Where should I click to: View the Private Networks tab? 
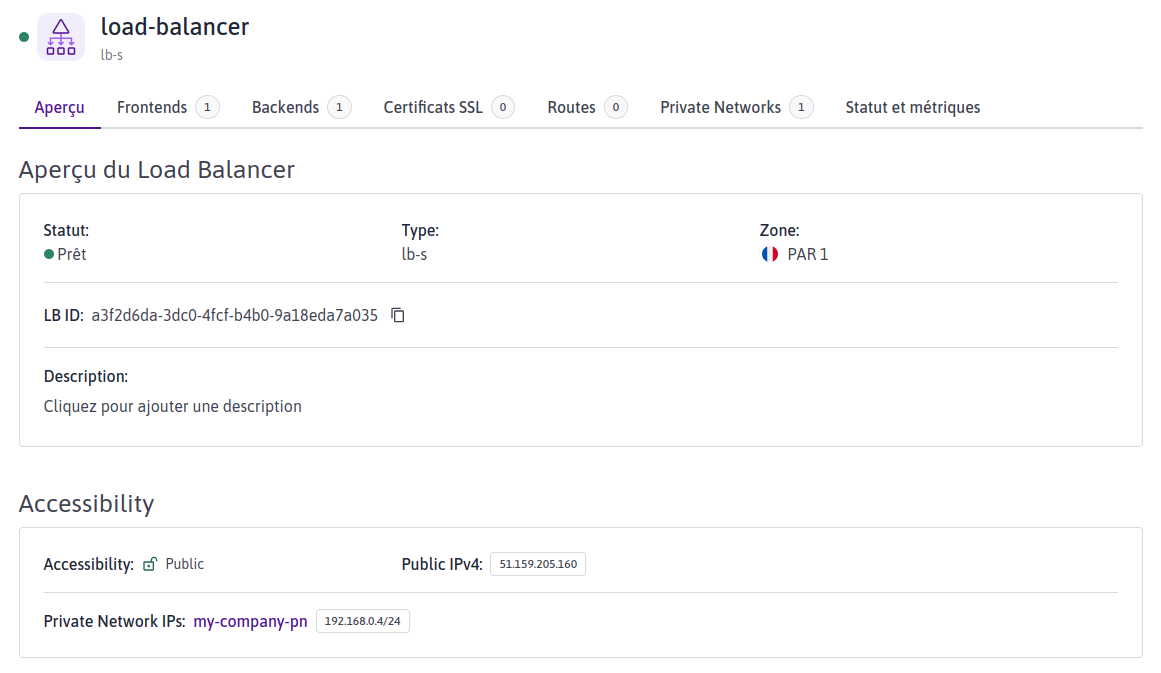[x=720, y=107]
